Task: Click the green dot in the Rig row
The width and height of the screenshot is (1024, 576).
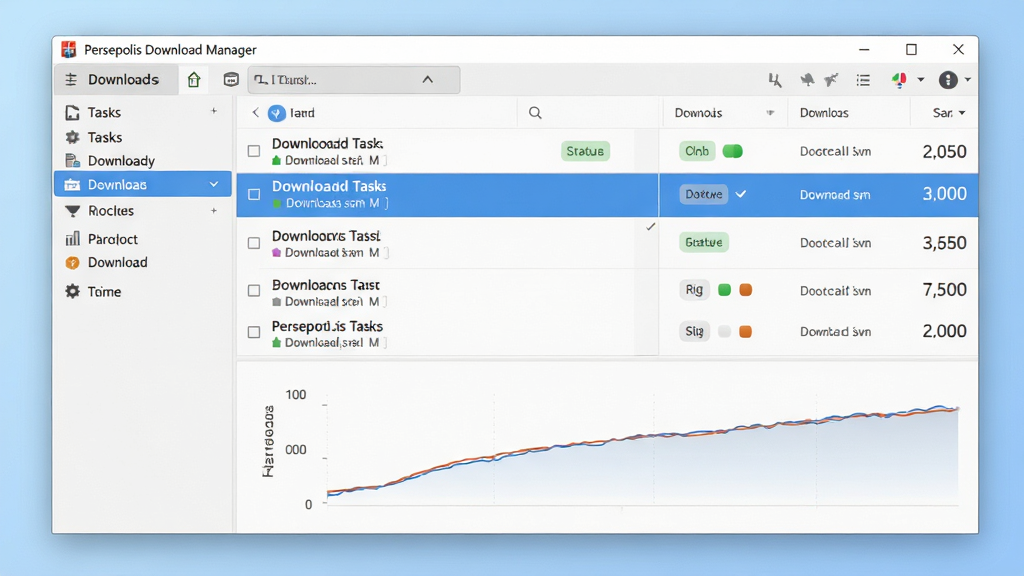Action: click(x=724, y=290)
